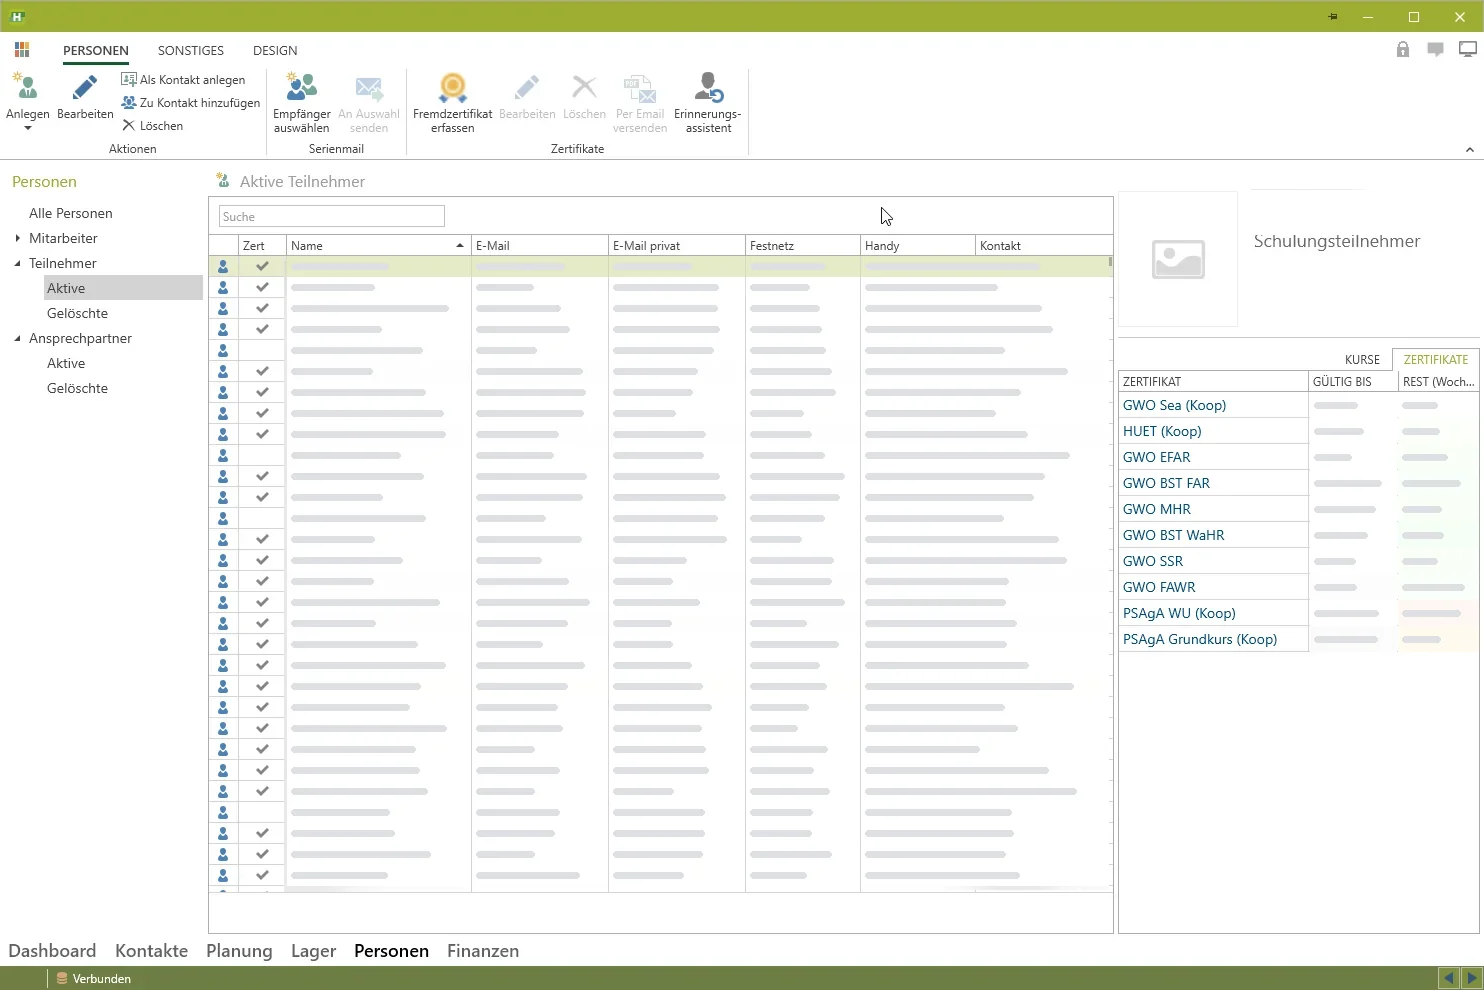The width and height of the screenshot is (1484, 990).
Task: Click the lock icon in the title area
Action: click(1403, 49)
